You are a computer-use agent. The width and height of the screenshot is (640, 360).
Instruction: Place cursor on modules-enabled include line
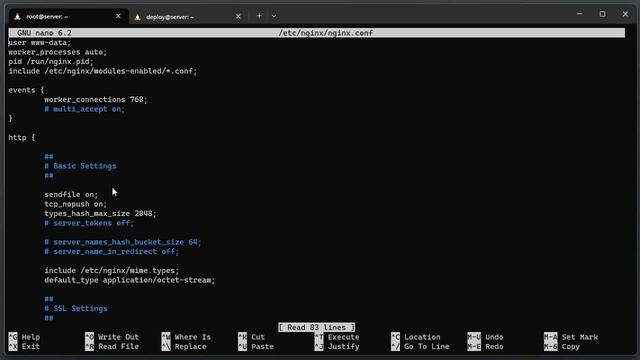point(102,71)
